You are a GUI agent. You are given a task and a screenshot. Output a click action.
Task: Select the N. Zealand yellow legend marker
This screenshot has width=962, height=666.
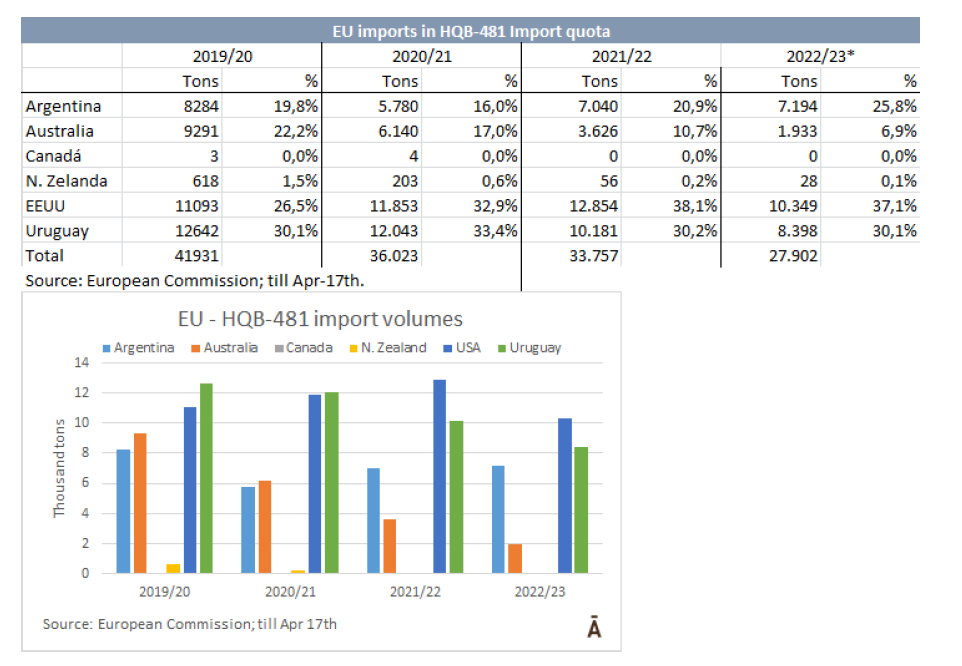coord(352,348)
